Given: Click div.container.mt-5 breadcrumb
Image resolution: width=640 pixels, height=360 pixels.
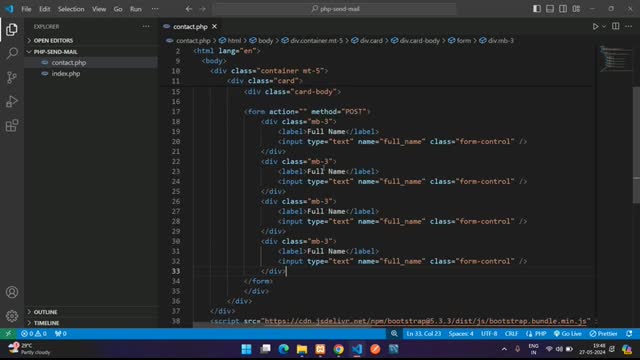Looking at the screenshot, I should tap(317, 40).
